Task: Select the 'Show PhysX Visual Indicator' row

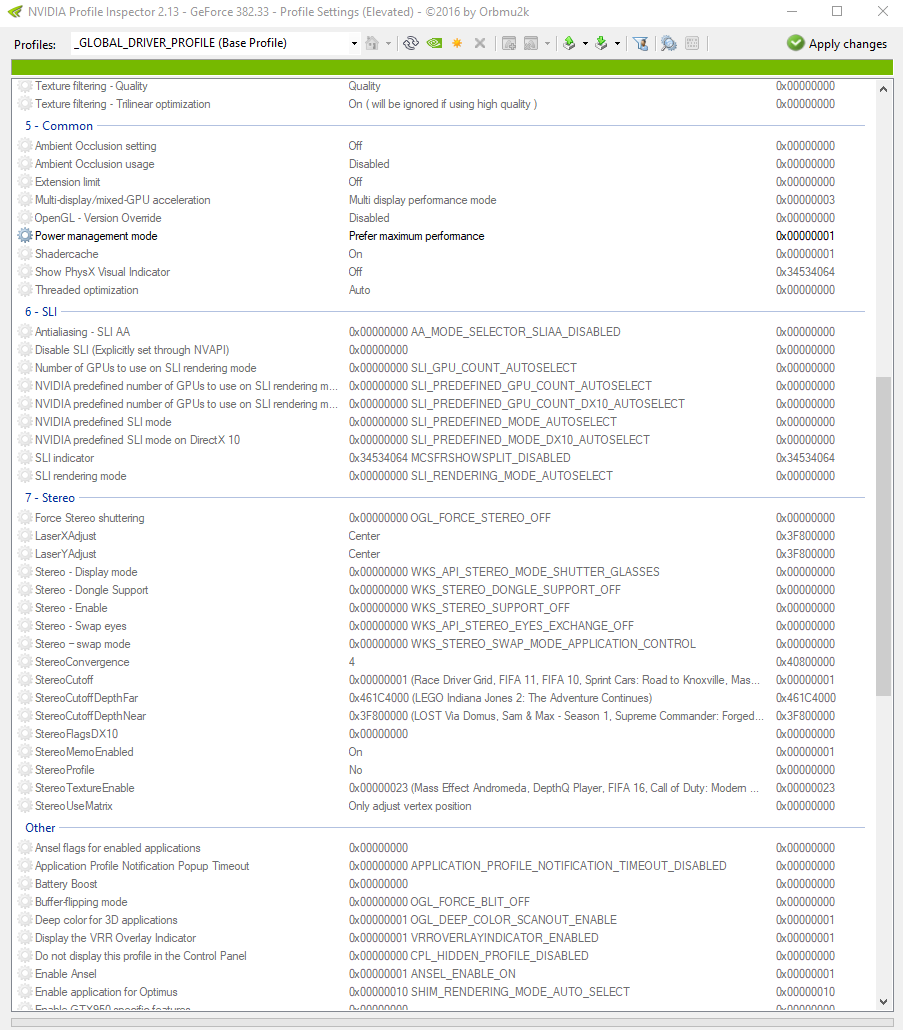Action: (x=443, y=272)
